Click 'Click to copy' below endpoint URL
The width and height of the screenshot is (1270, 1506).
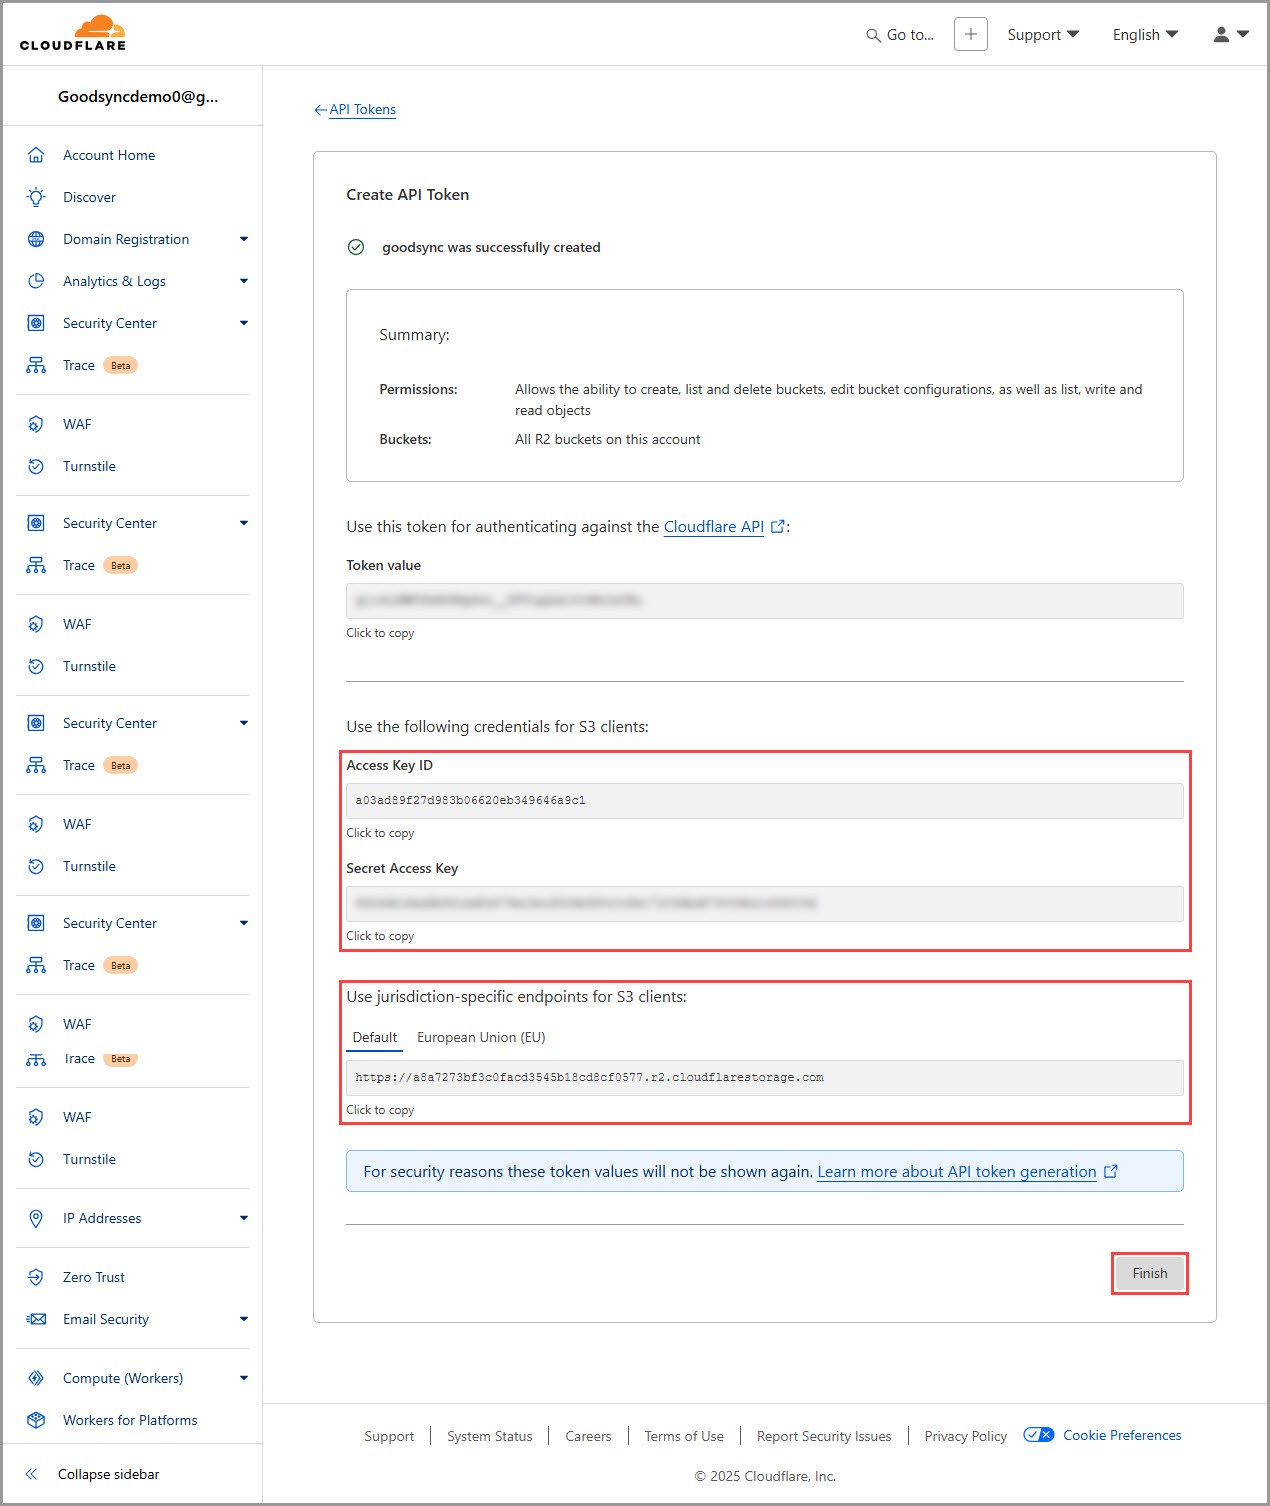[x=380, y=1110]
